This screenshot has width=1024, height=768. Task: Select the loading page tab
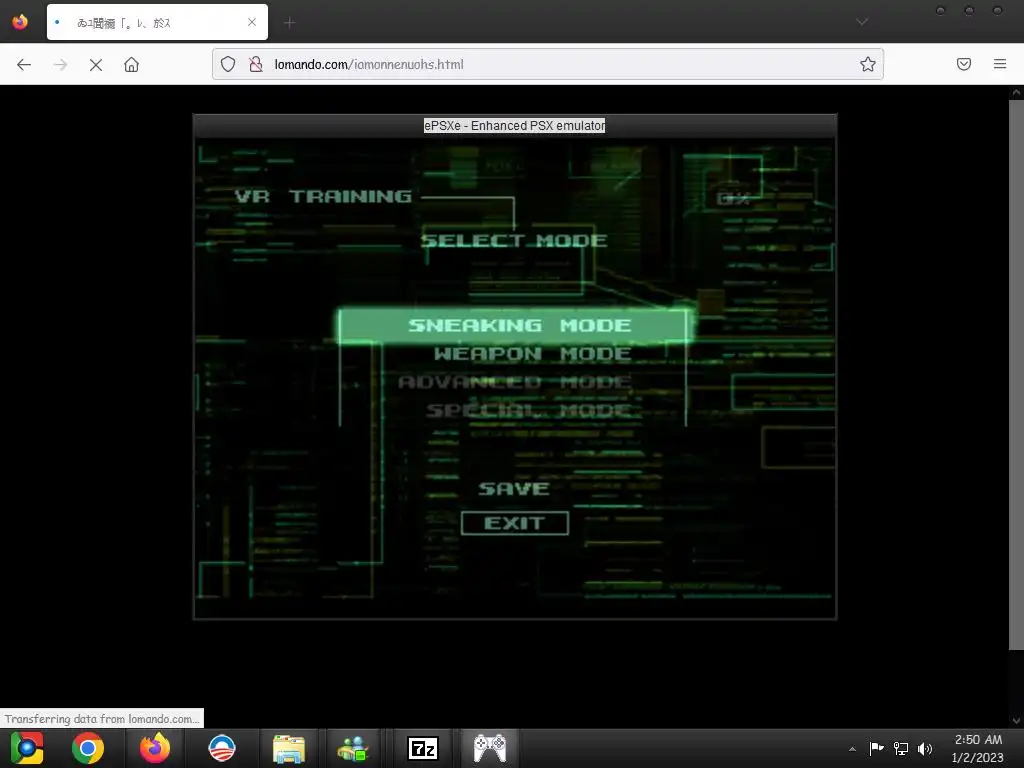click(157, 22)
